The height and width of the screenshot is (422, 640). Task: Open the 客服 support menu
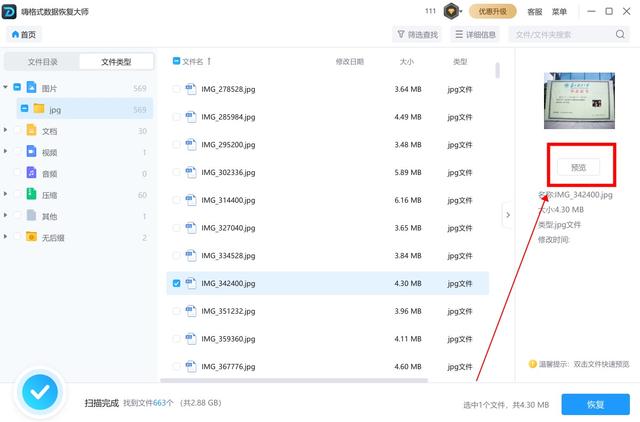[534, 12]
